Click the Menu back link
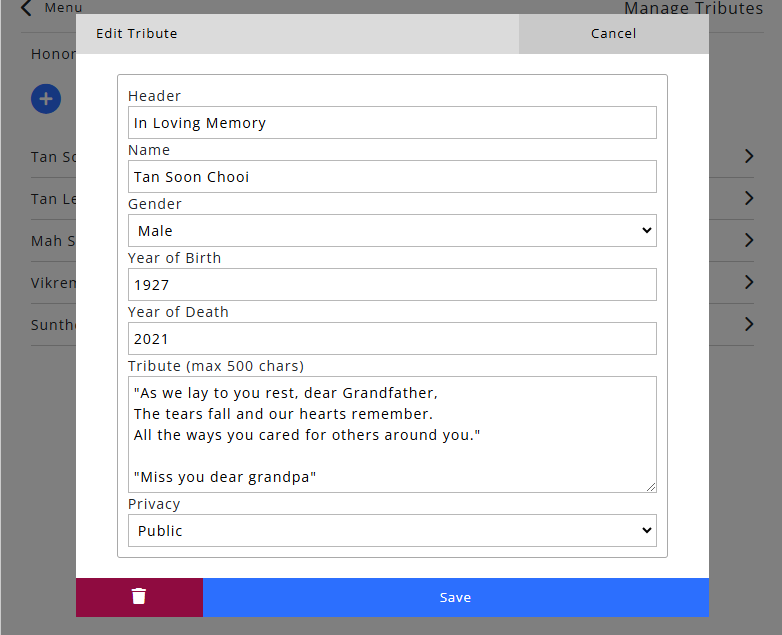782x635 pixels. [63, 8]
